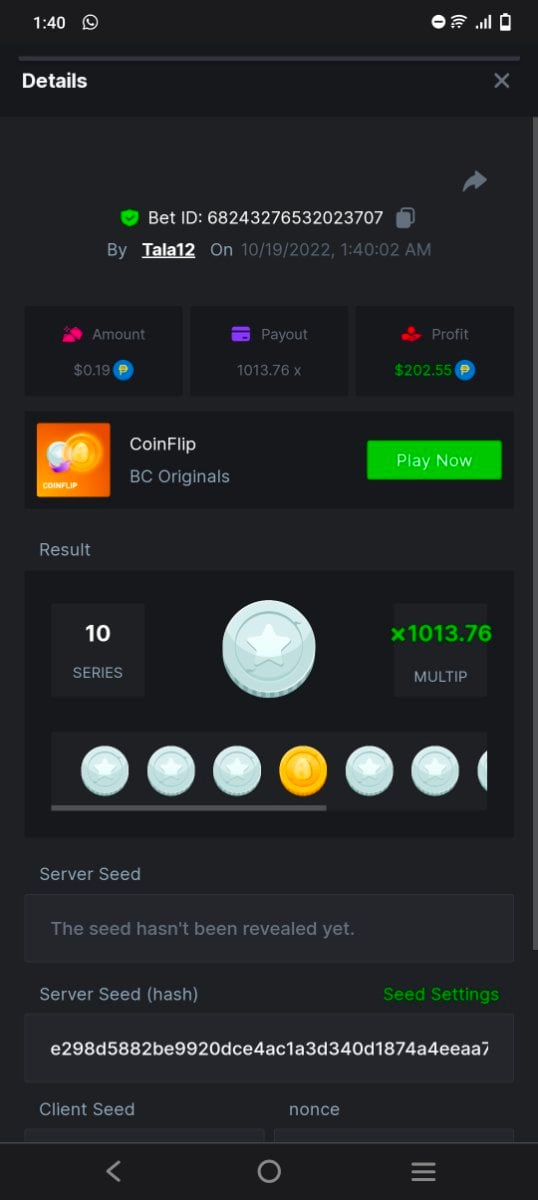Select the Server Seed hash field
The height and width of the screenshot is (1200, 538).
coord(269,1048)
